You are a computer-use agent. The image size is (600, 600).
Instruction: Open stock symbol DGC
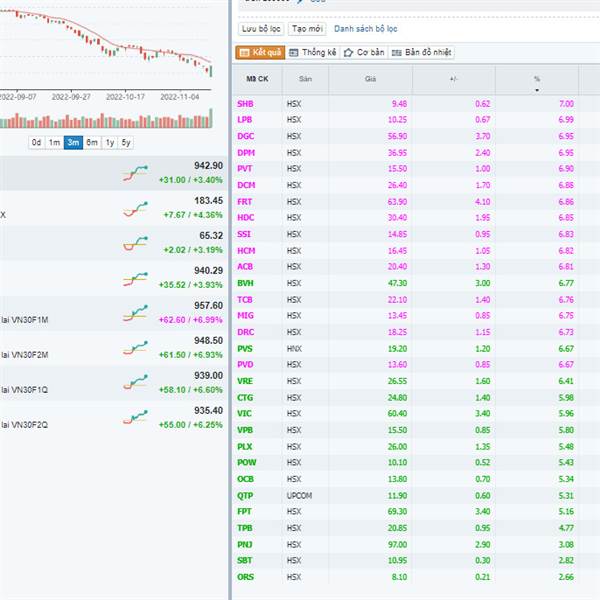(246, 136)
